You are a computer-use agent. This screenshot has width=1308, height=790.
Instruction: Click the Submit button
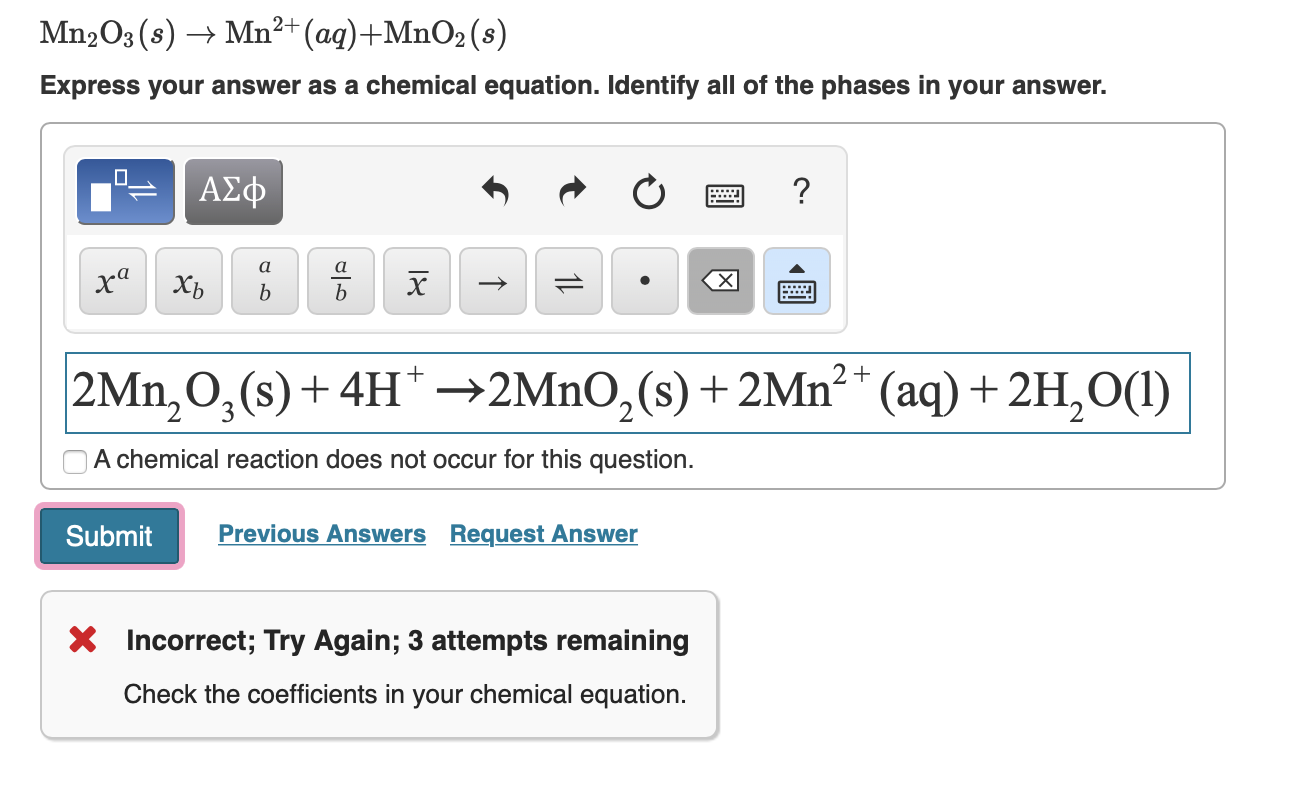click(x=108, y=535)
